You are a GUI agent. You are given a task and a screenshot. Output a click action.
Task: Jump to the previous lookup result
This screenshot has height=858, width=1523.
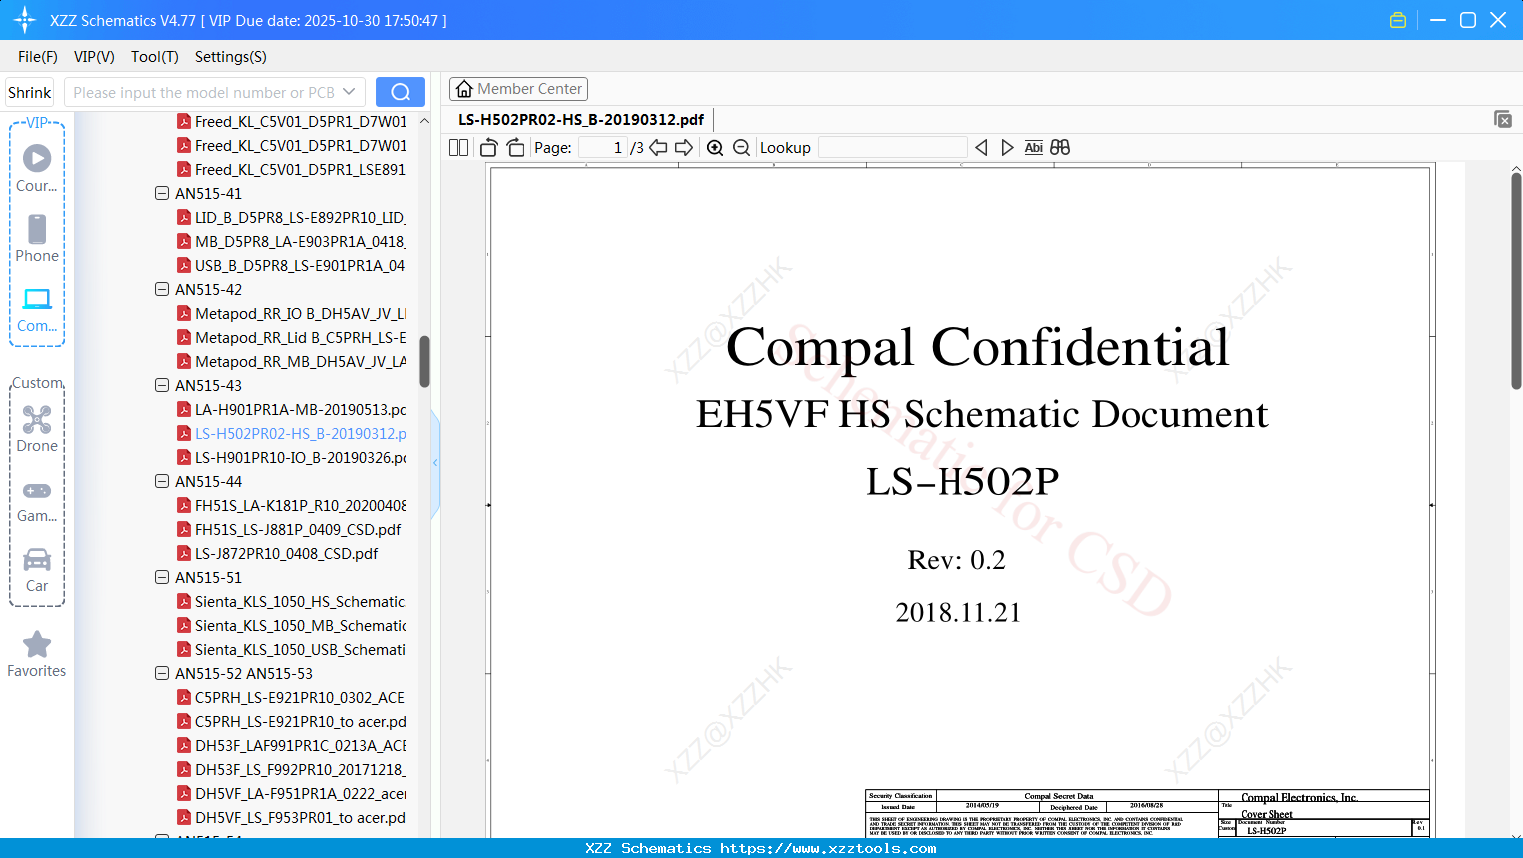(981, 148)
